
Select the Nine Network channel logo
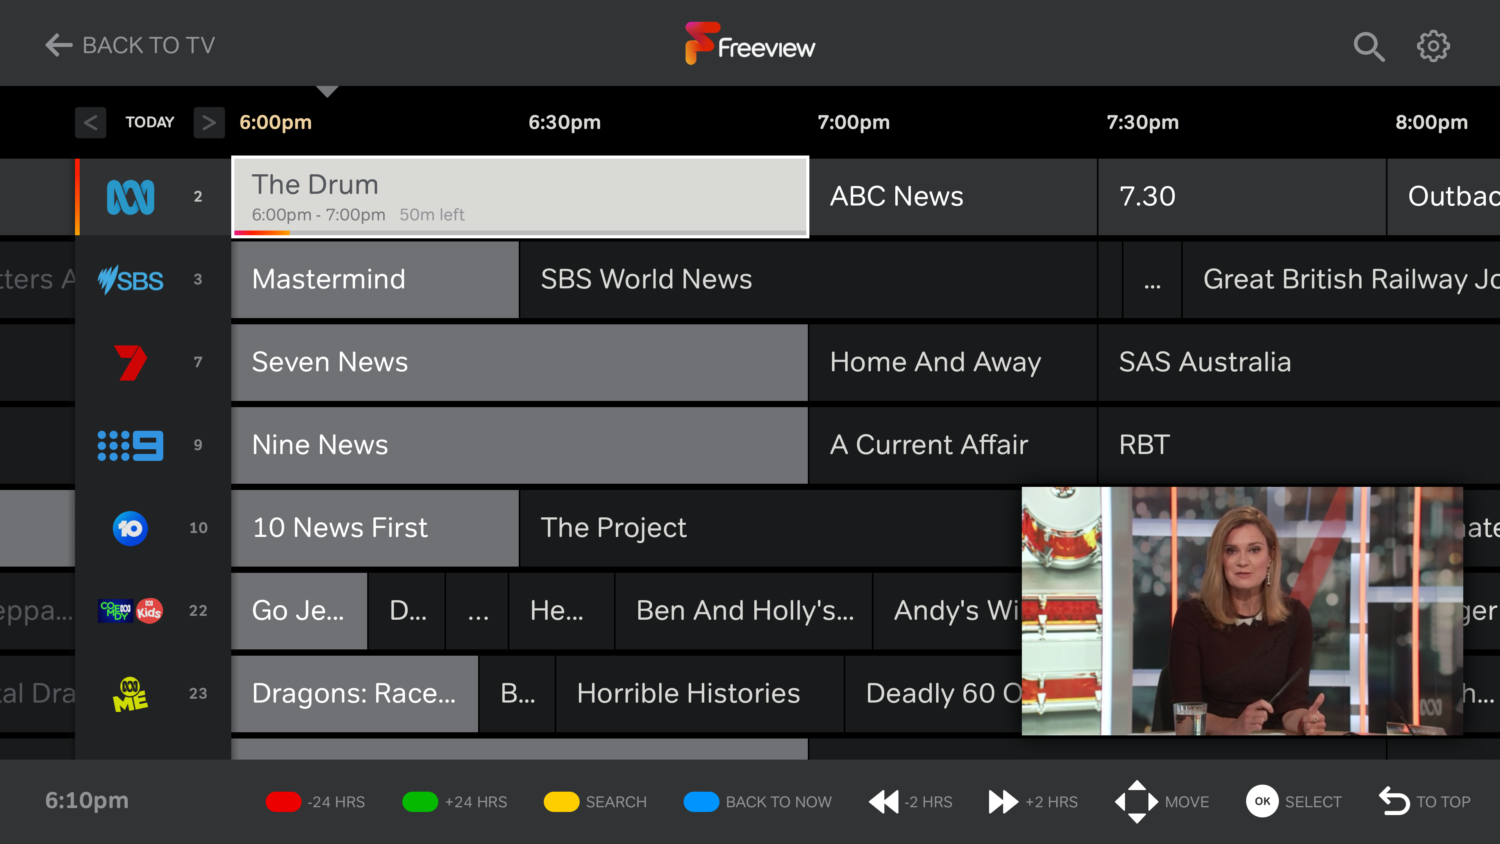tap(130, 445)
